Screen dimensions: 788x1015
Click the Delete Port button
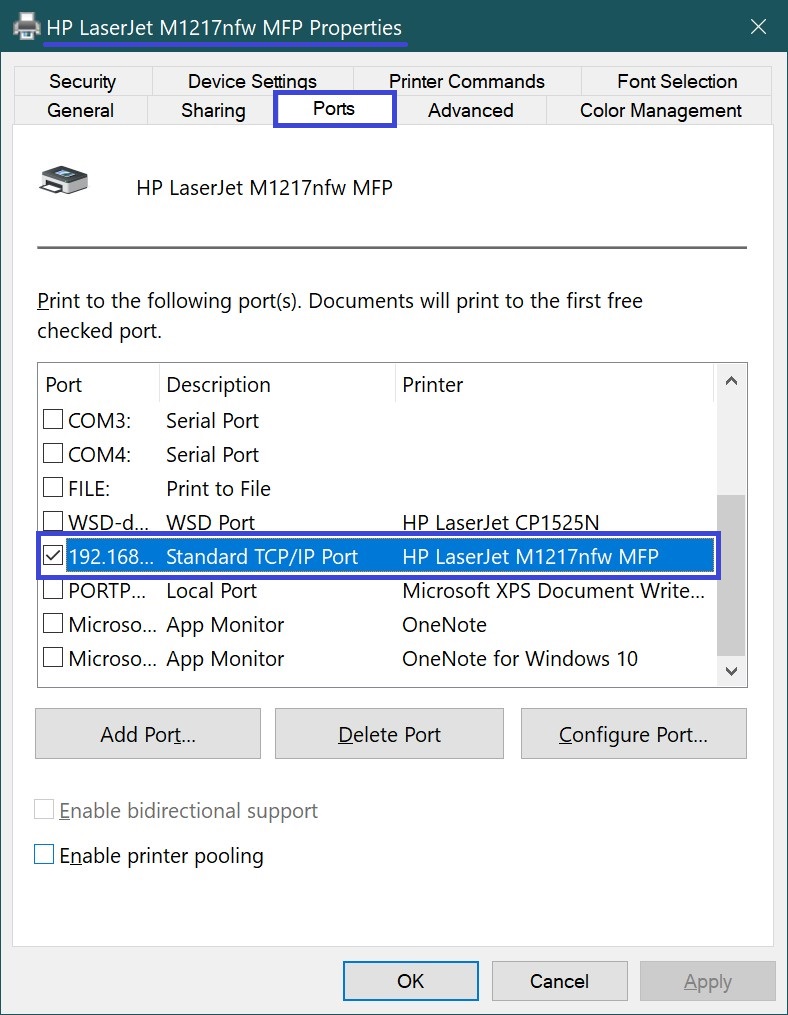coord(389,733)
